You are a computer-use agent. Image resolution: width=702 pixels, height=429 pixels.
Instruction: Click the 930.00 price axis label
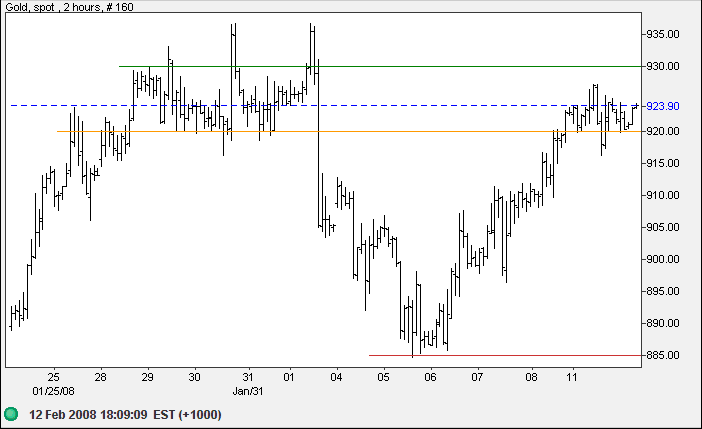663,66
